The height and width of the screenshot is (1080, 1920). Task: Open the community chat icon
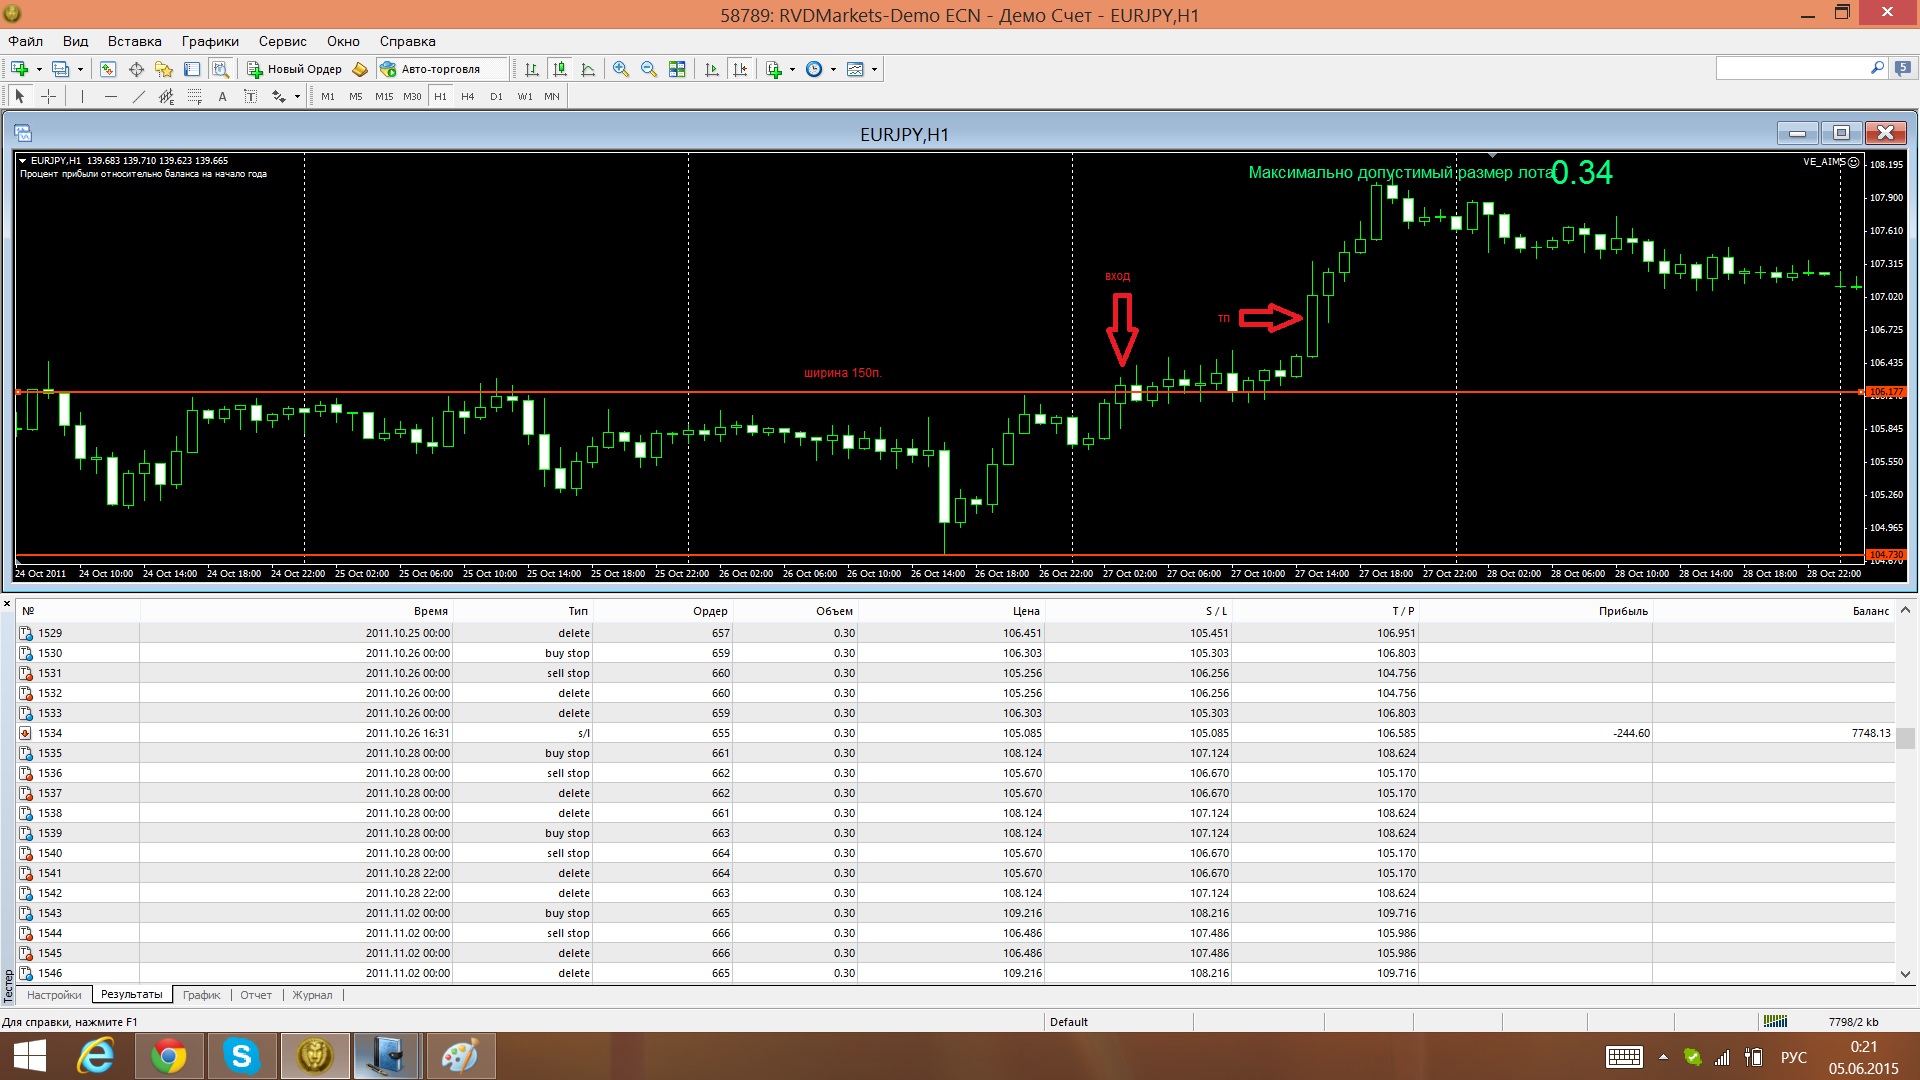click(x=1902, y=68)
